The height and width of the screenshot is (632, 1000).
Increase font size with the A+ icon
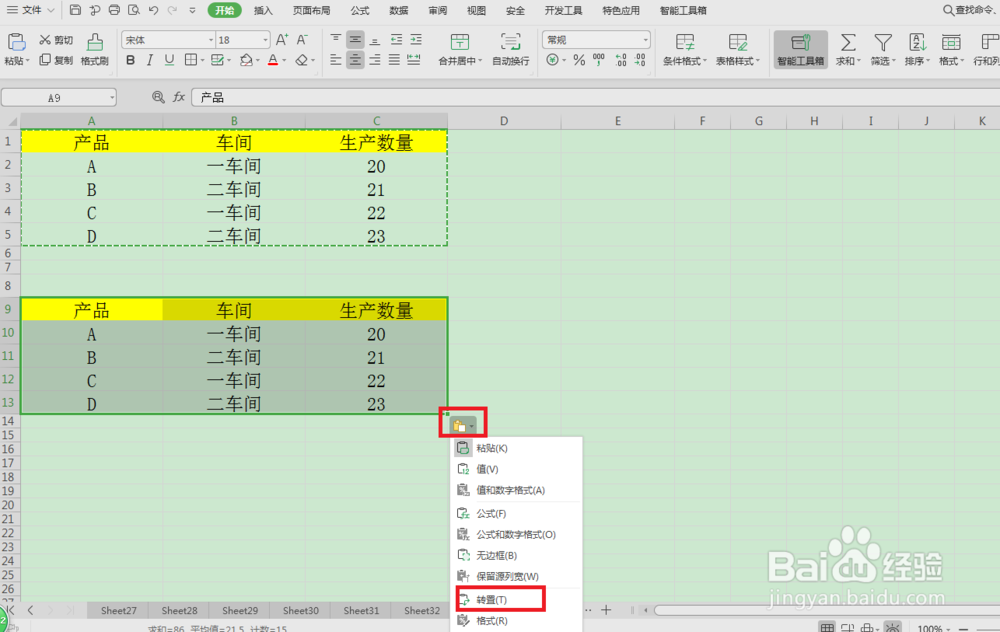click(282, 40)
